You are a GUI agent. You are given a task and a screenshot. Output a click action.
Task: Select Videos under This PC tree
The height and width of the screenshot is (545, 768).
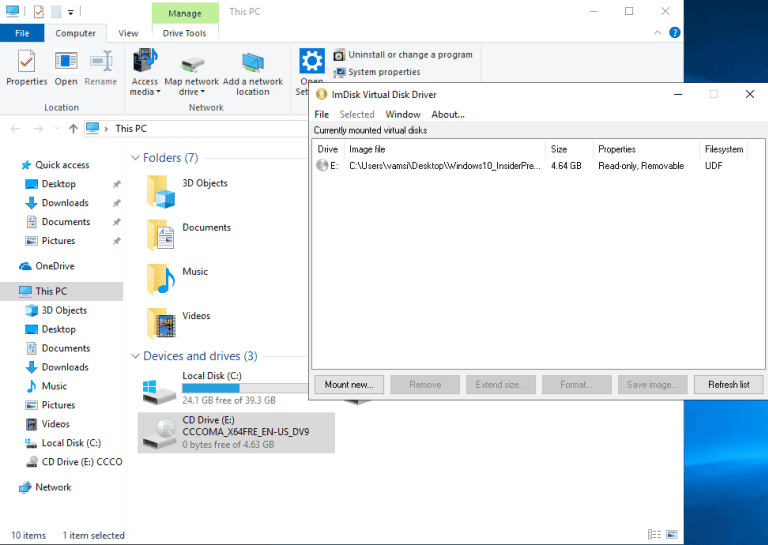(55, 424)
